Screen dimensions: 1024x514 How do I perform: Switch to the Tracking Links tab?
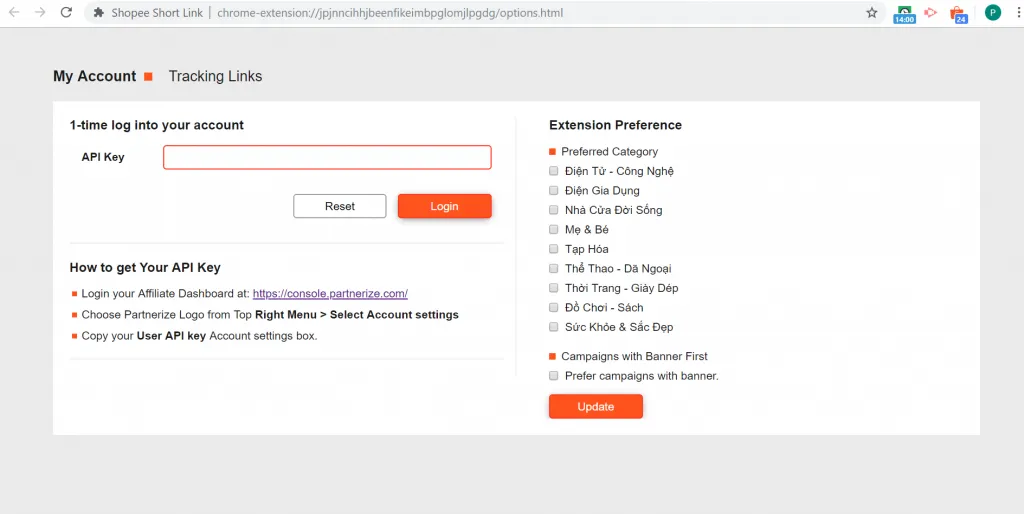(x=216, y=76)
